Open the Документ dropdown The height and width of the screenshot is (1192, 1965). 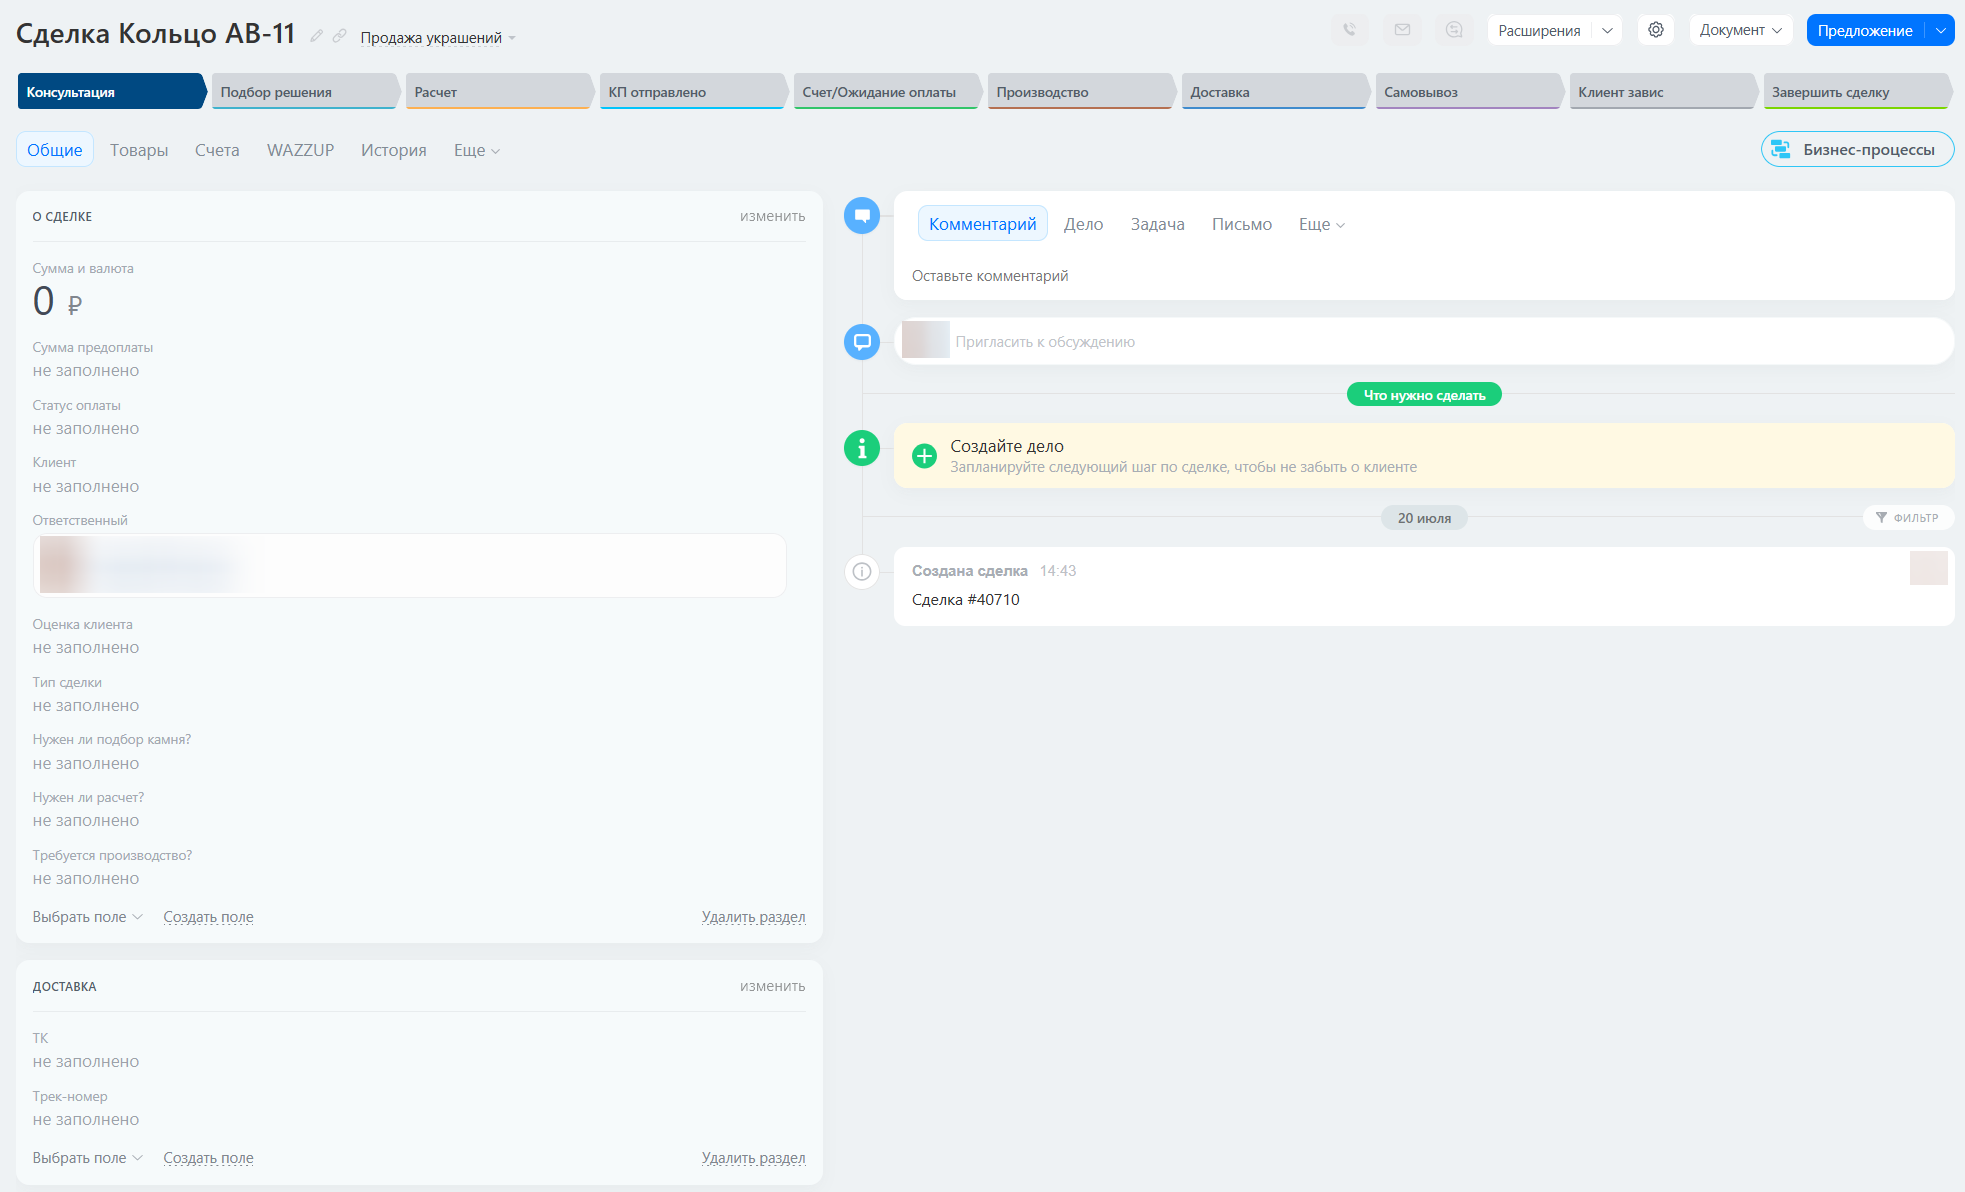(x=1740, y=30)
